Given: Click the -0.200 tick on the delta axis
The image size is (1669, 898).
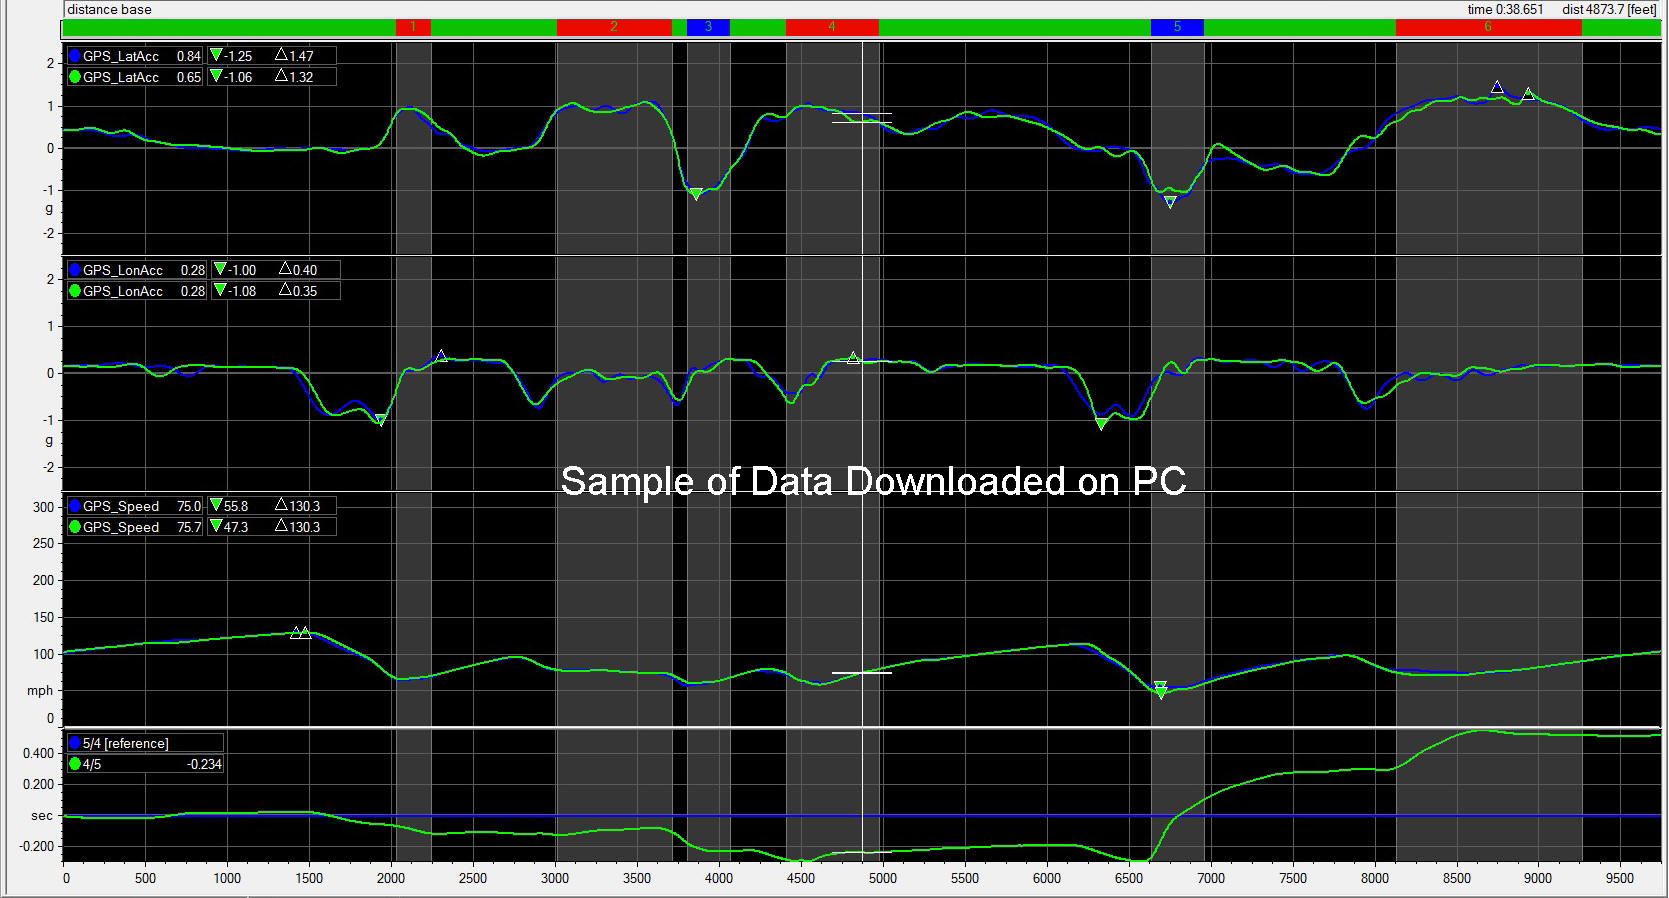Looking at the screenshot, I should 36,846.
